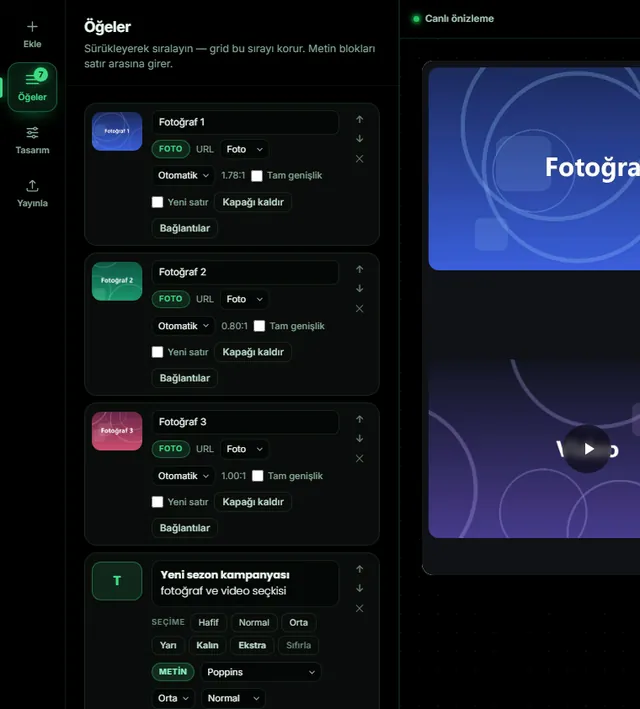Open the Tasarım sliders tab
The image size is (640, 709).
click(32, 140)
